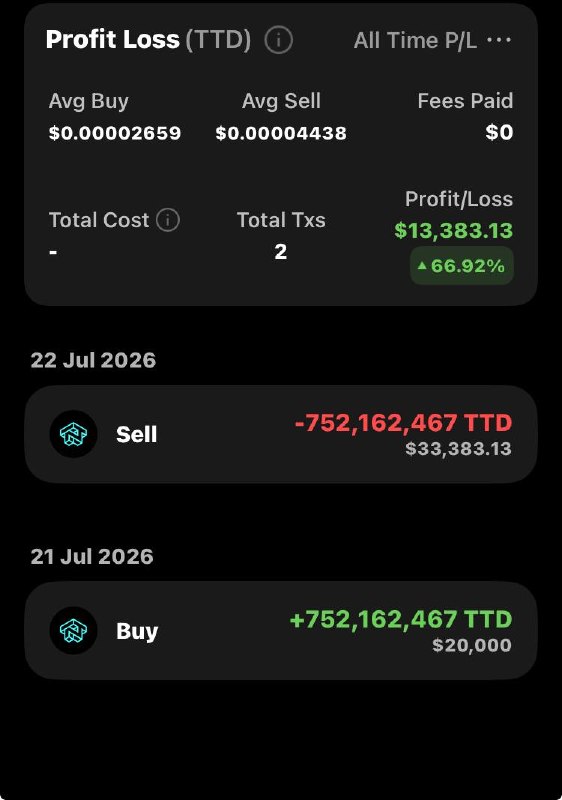Tap the Profit Loss (TTD) card title
This screenshot has height=800, width=562.
(148, 40)
